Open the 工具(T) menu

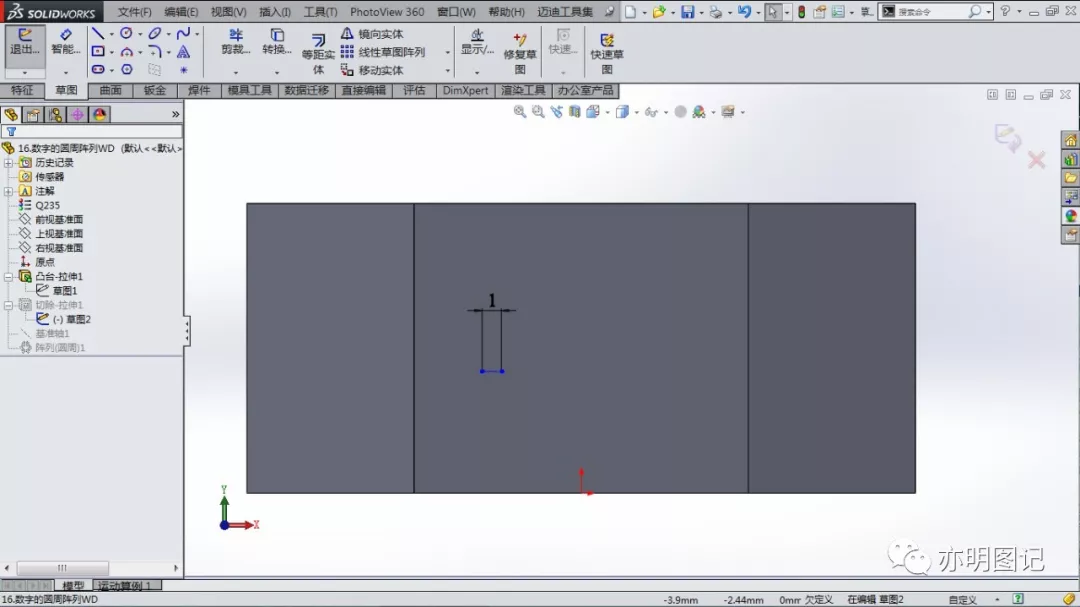pyautogui.click(x=320, y=12)
